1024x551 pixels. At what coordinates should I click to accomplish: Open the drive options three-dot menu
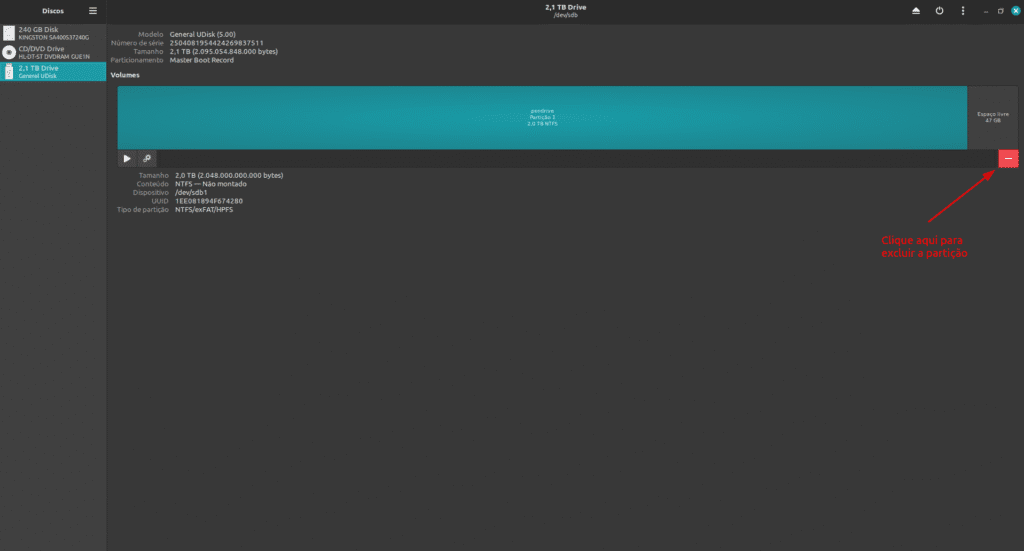tap(963, 11)
